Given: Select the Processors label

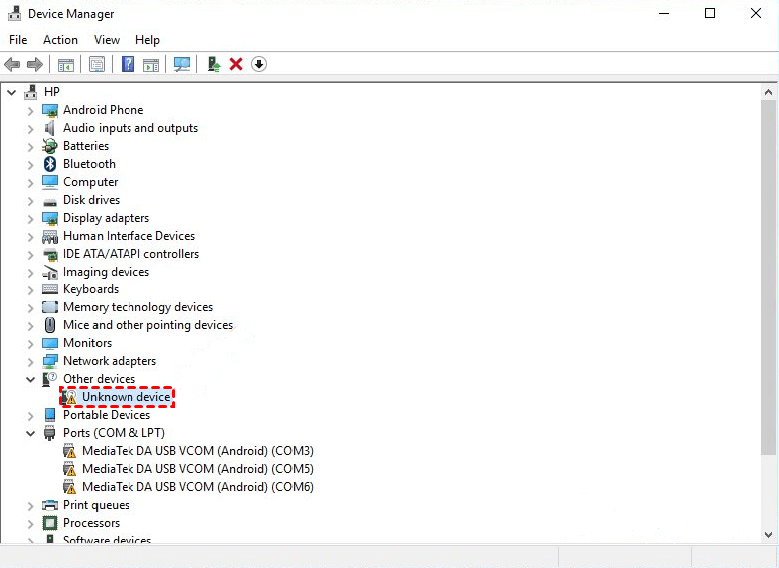Looking at the screenshot, I should 91,523.
